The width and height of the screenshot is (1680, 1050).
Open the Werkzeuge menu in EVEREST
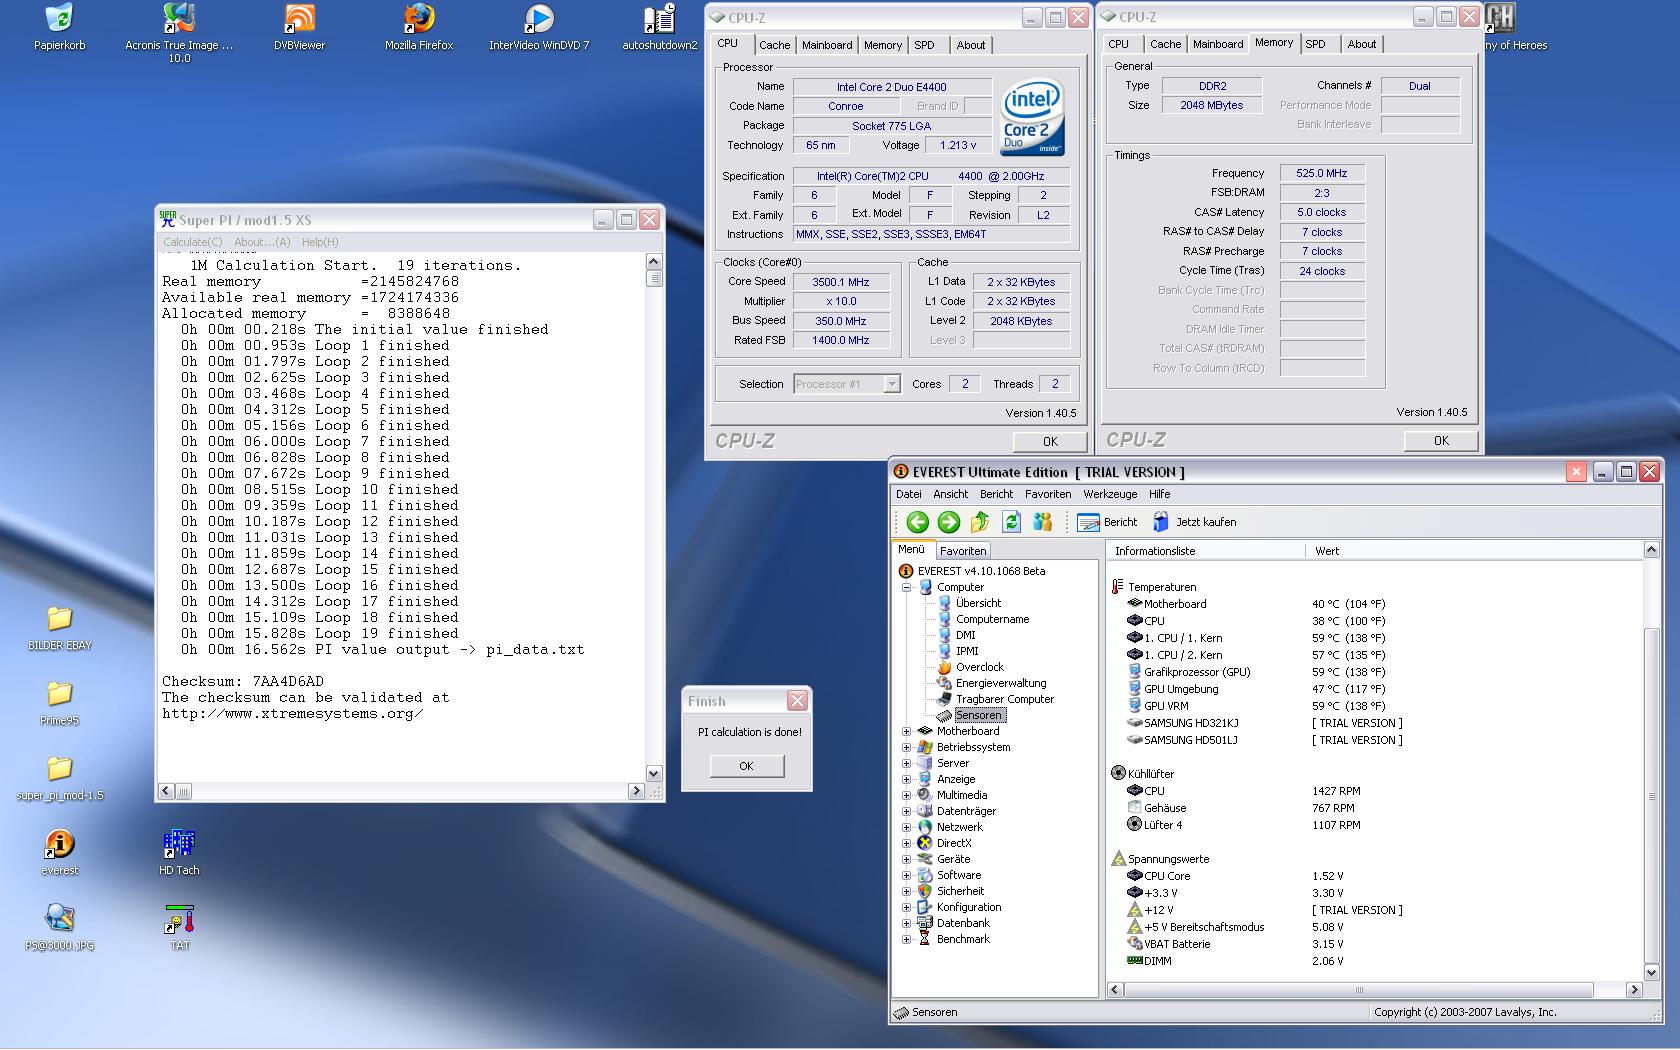pos(1109,494)
